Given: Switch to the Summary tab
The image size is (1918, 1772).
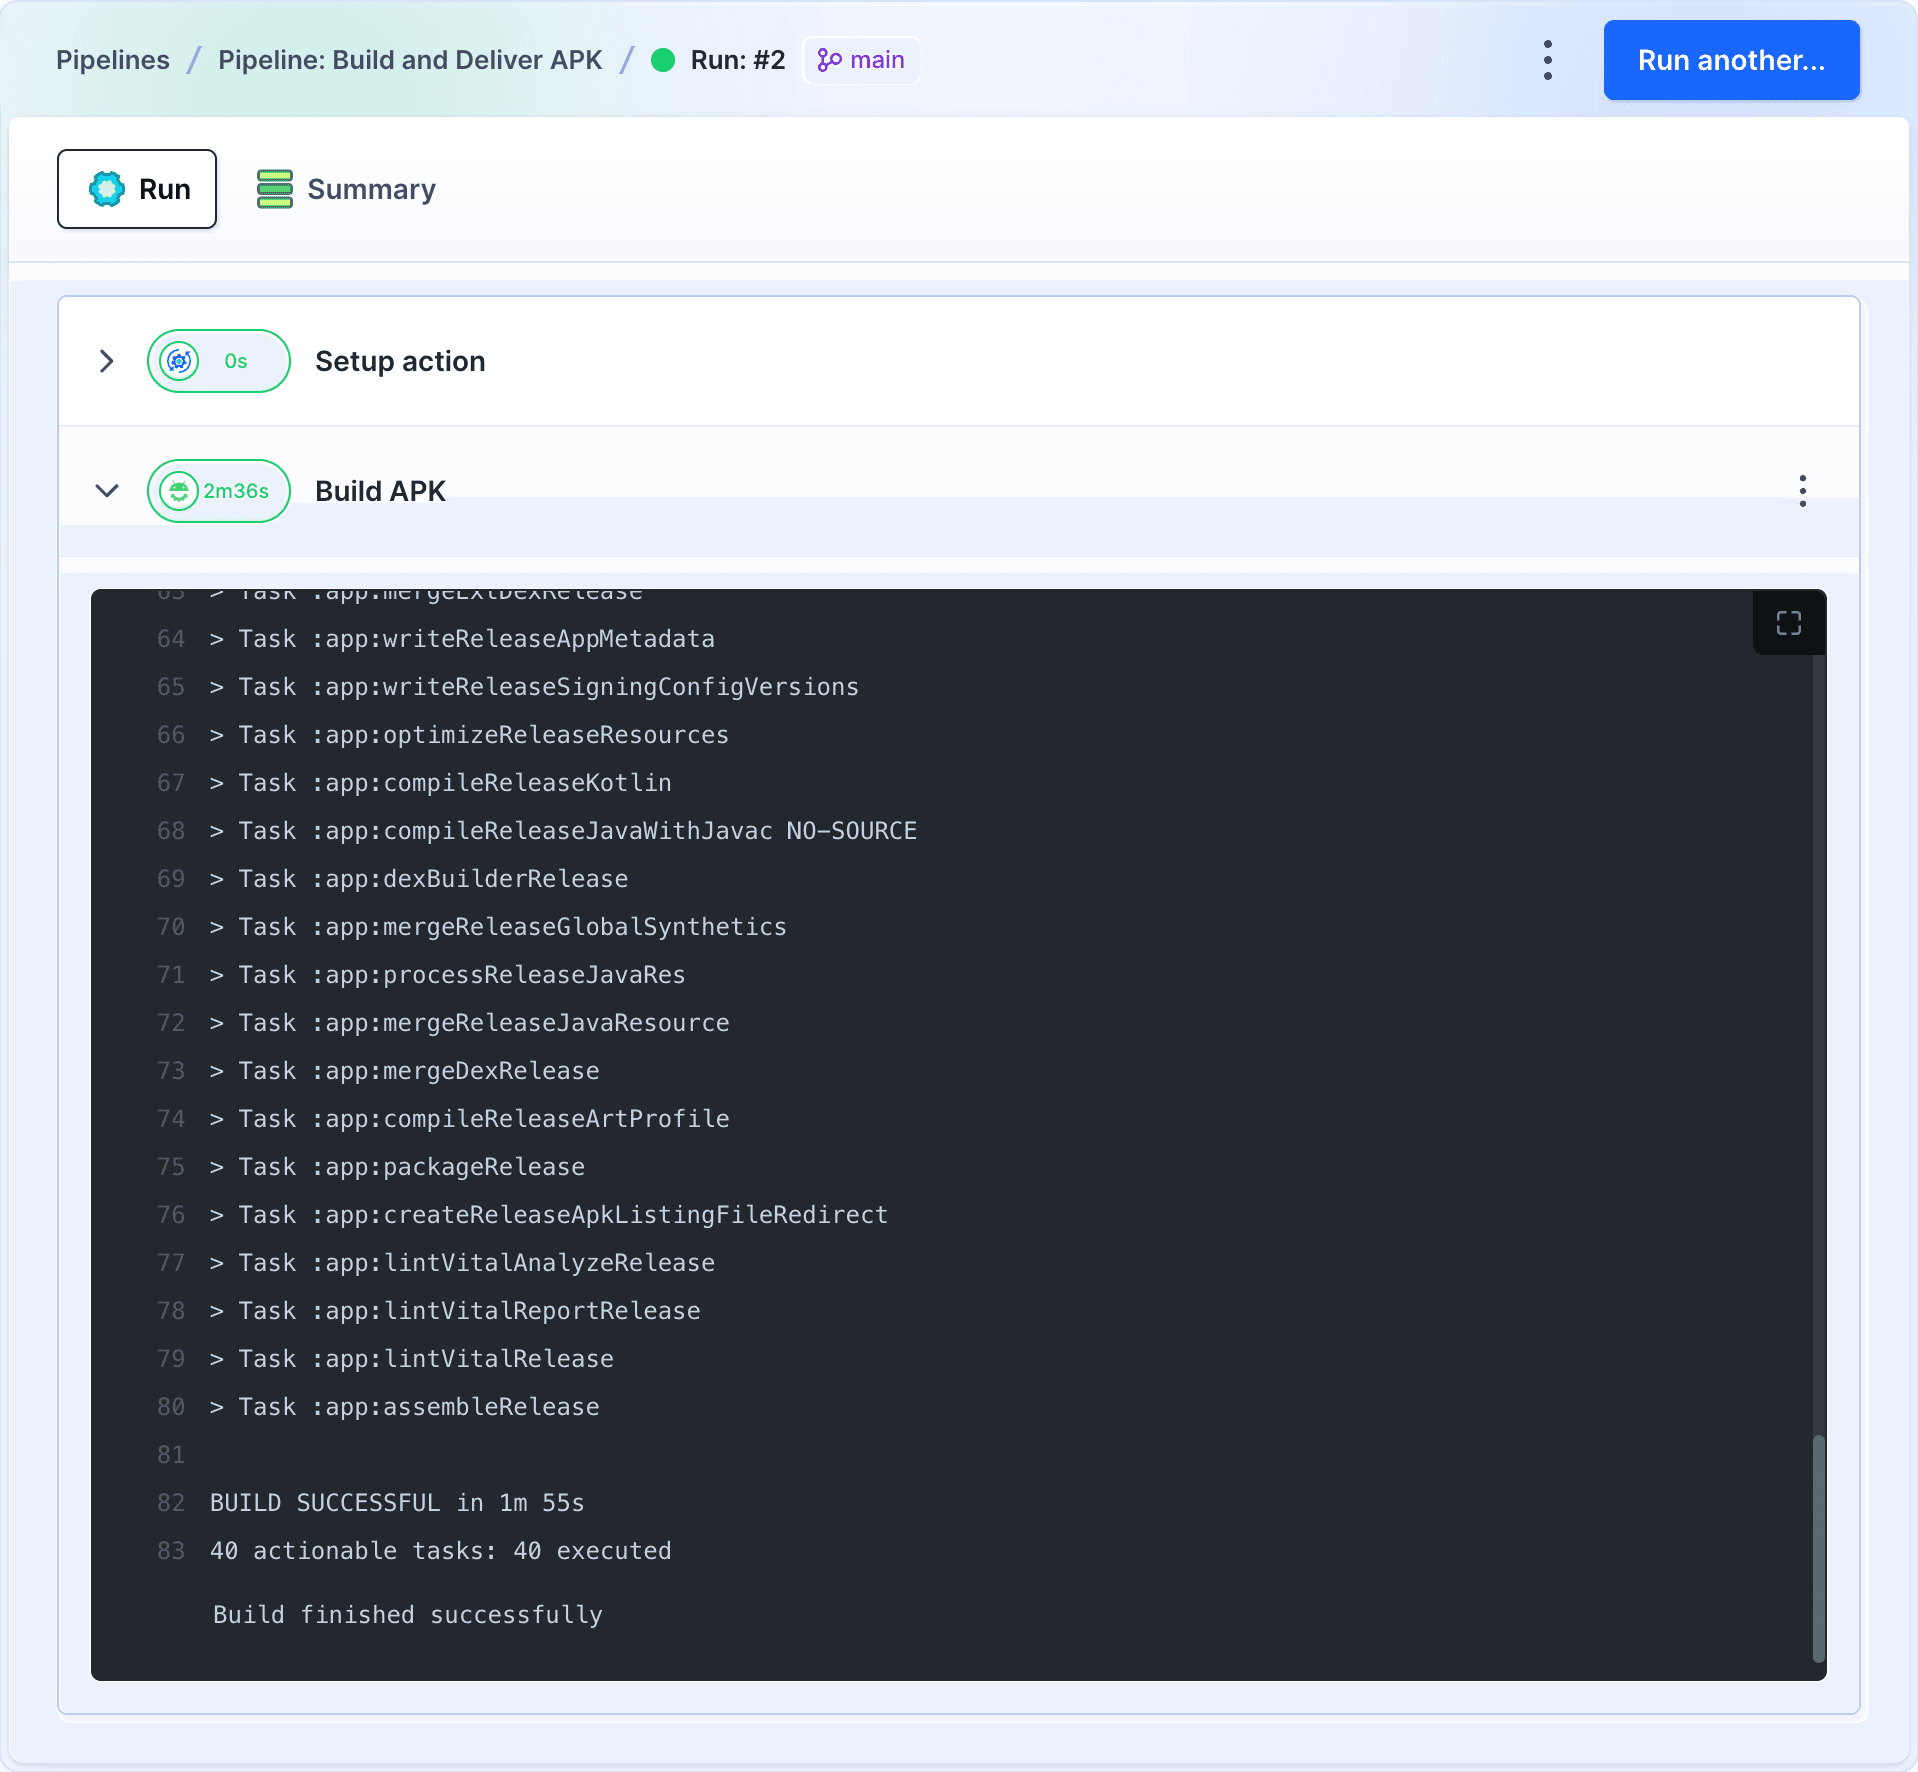Looking at the screenshot, I should pyautogui.click(x=371, y=188).
